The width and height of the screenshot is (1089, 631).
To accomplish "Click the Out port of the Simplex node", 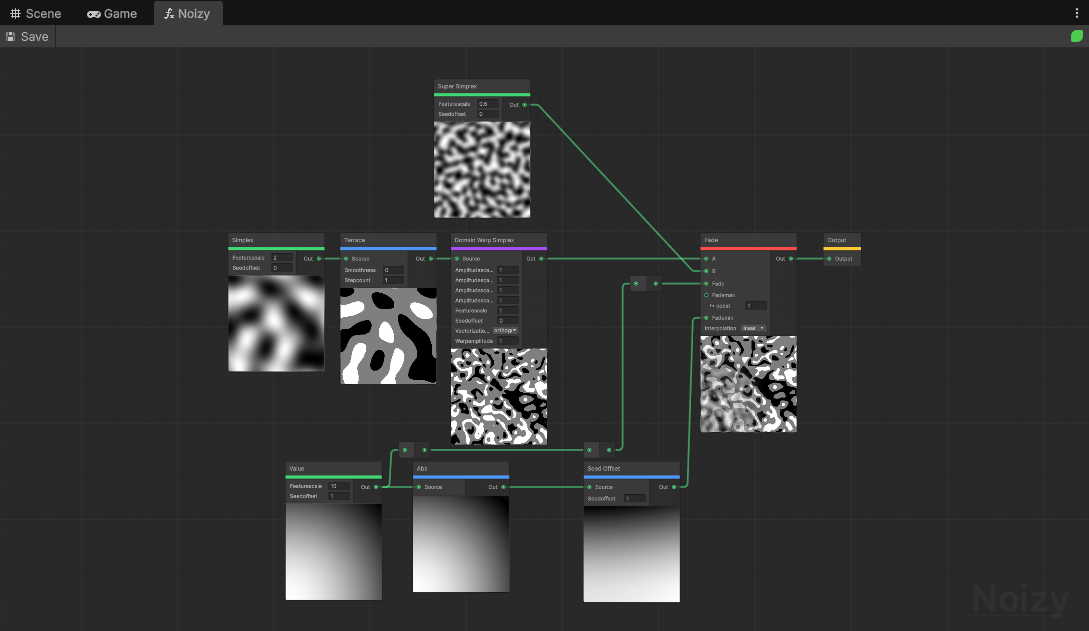I will tap(319, 258).
